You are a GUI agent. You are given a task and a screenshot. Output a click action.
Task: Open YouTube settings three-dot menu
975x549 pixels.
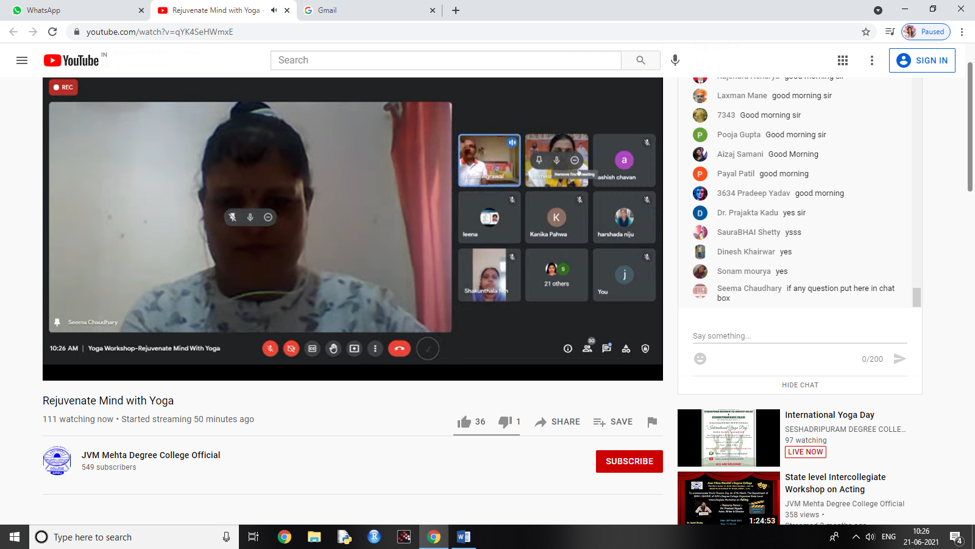pyautogui.click(x=872, y=60)
